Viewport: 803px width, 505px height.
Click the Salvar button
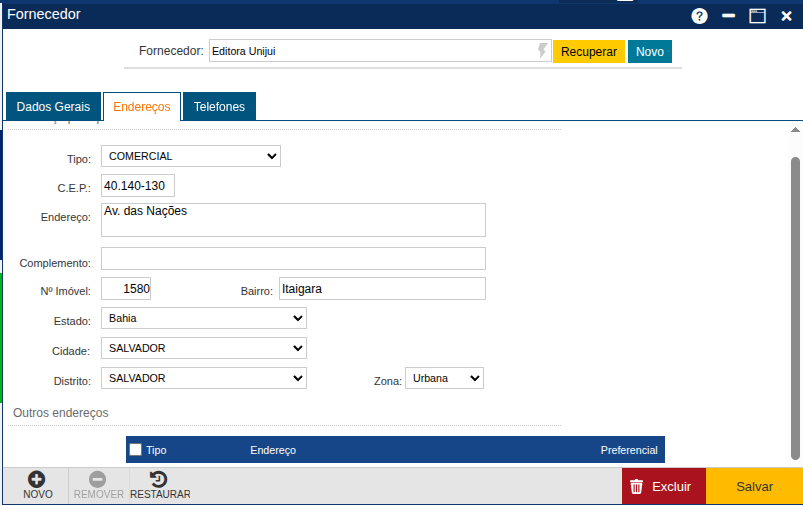pos(754,487)
